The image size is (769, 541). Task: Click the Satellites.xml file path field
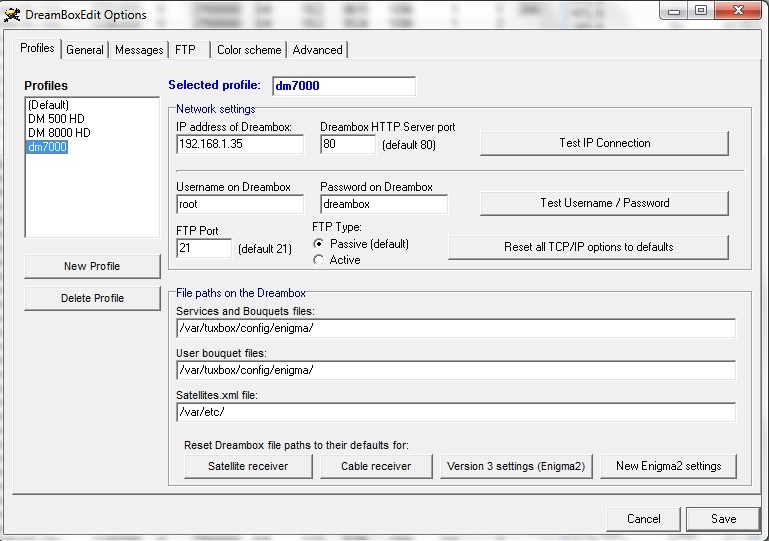click(x=456, y=412)
